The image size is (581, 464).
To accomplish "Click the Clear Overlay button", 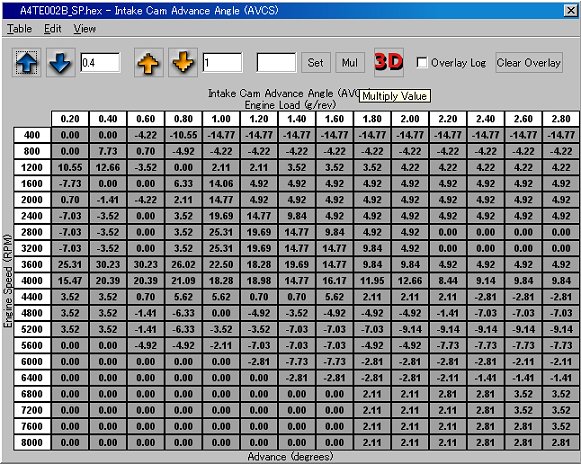I will [529, 63].
